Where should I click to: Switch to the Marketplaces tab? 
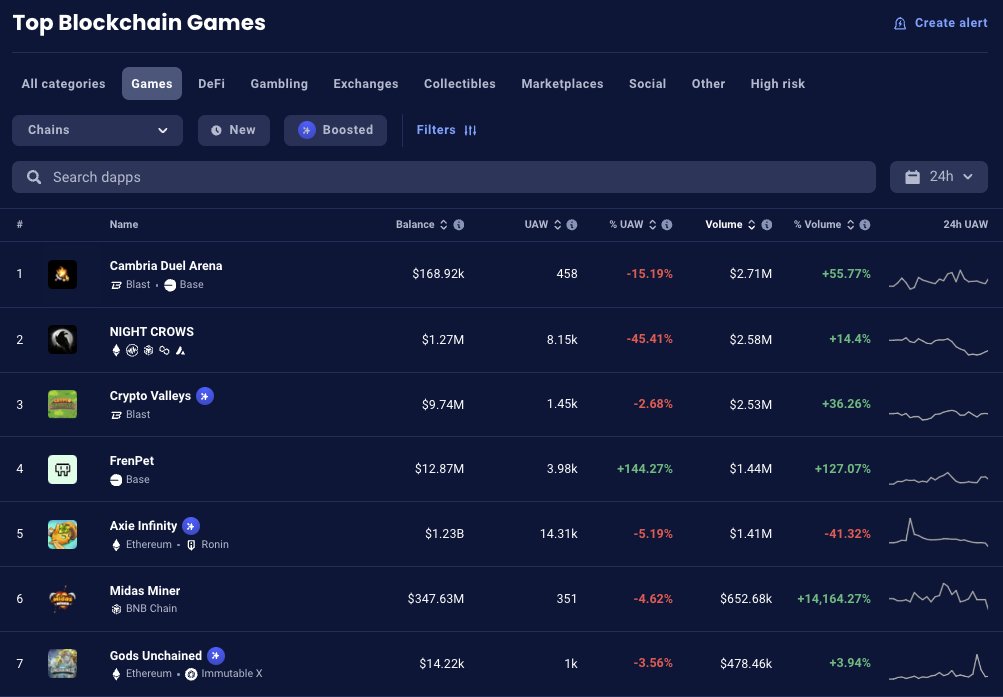coord(562,84)
